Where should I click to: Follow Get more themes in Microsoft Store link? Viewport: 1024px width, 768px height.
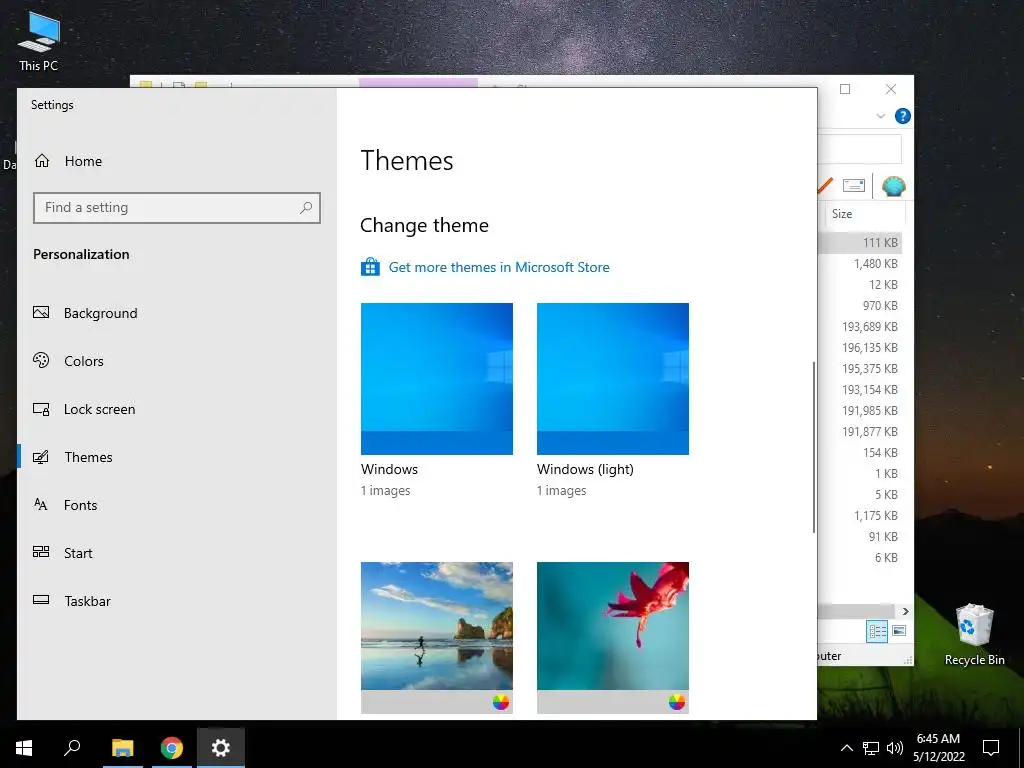[x=499, y=267]
